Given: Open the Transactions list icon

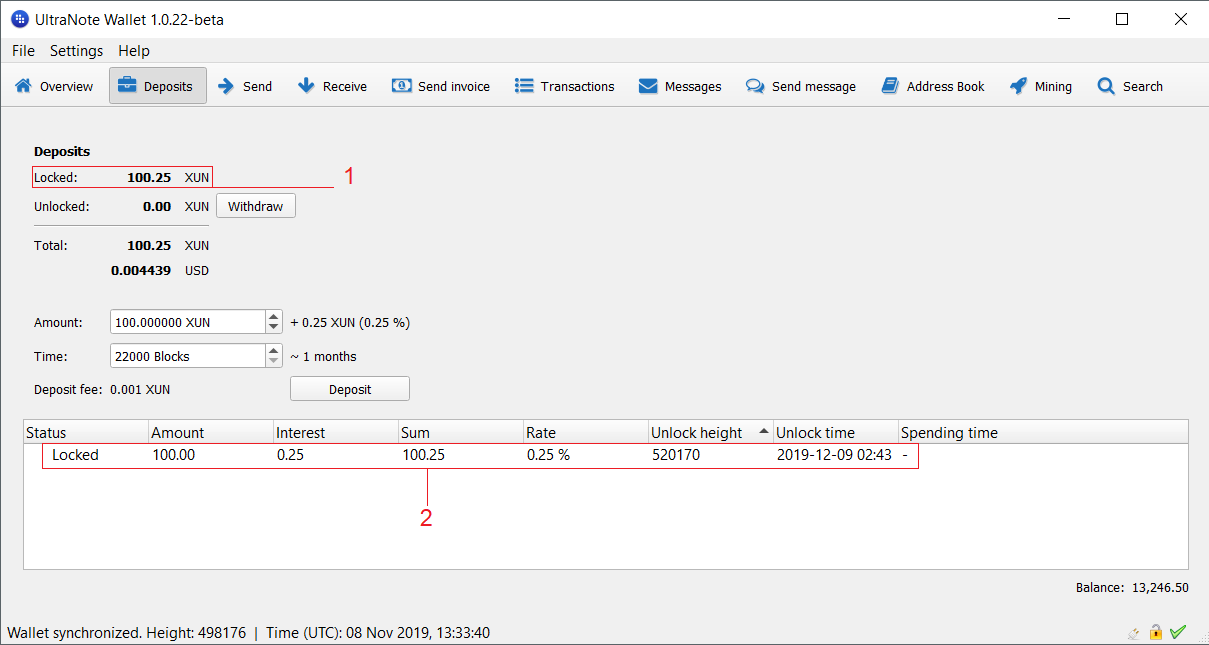Looking at the screenshot, I should [524, 86].
